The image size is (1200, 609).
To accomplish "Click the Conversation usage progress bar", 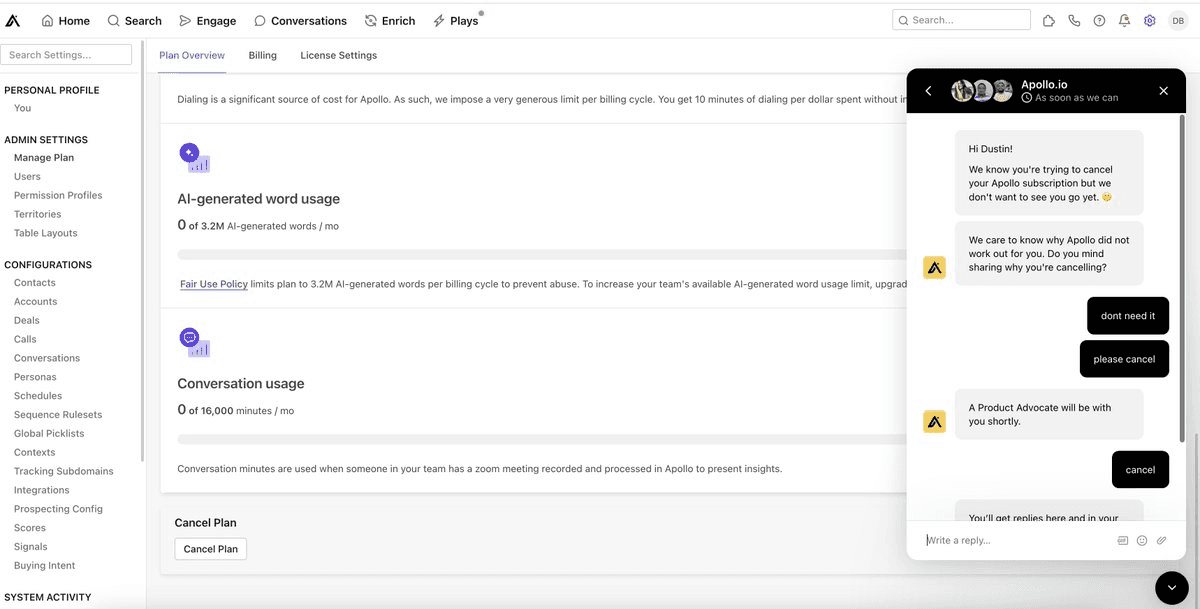I will (x=541, y=439).
